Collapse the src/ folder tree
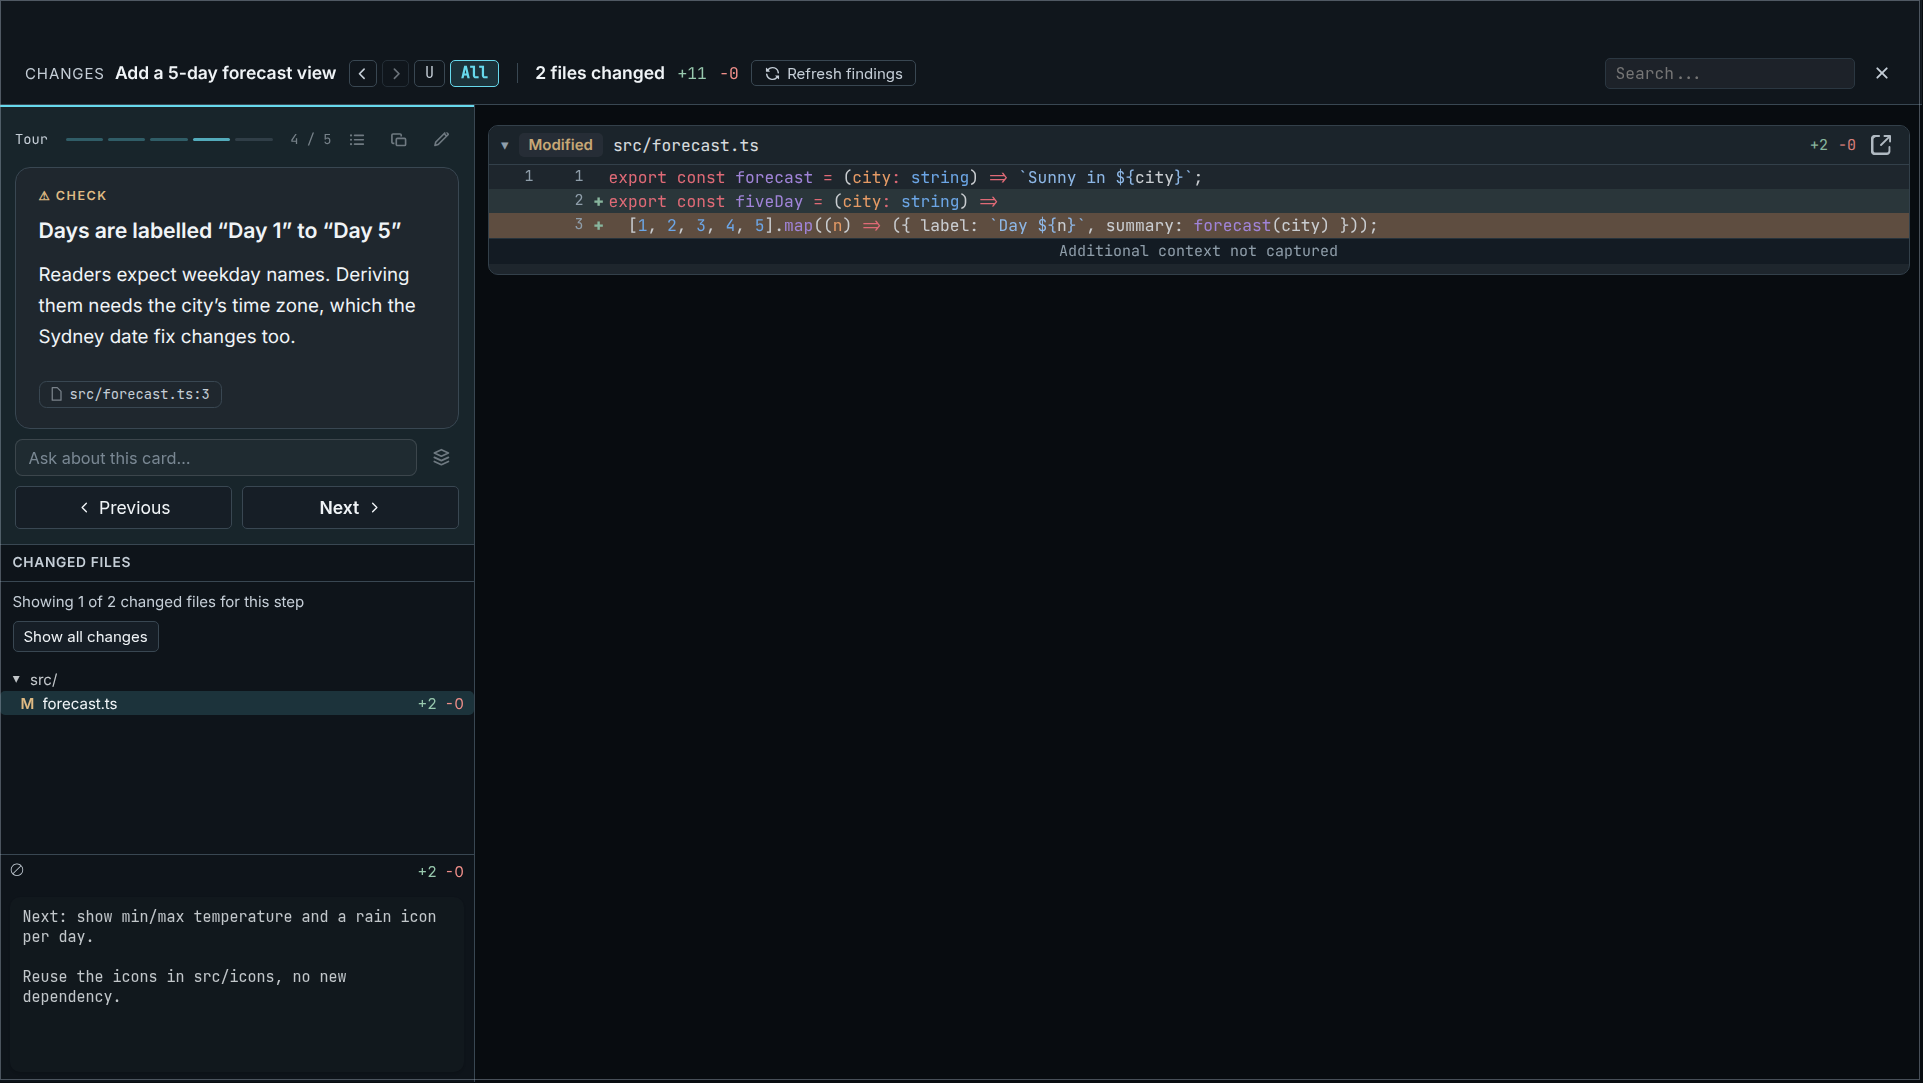 tap(17, 679)
